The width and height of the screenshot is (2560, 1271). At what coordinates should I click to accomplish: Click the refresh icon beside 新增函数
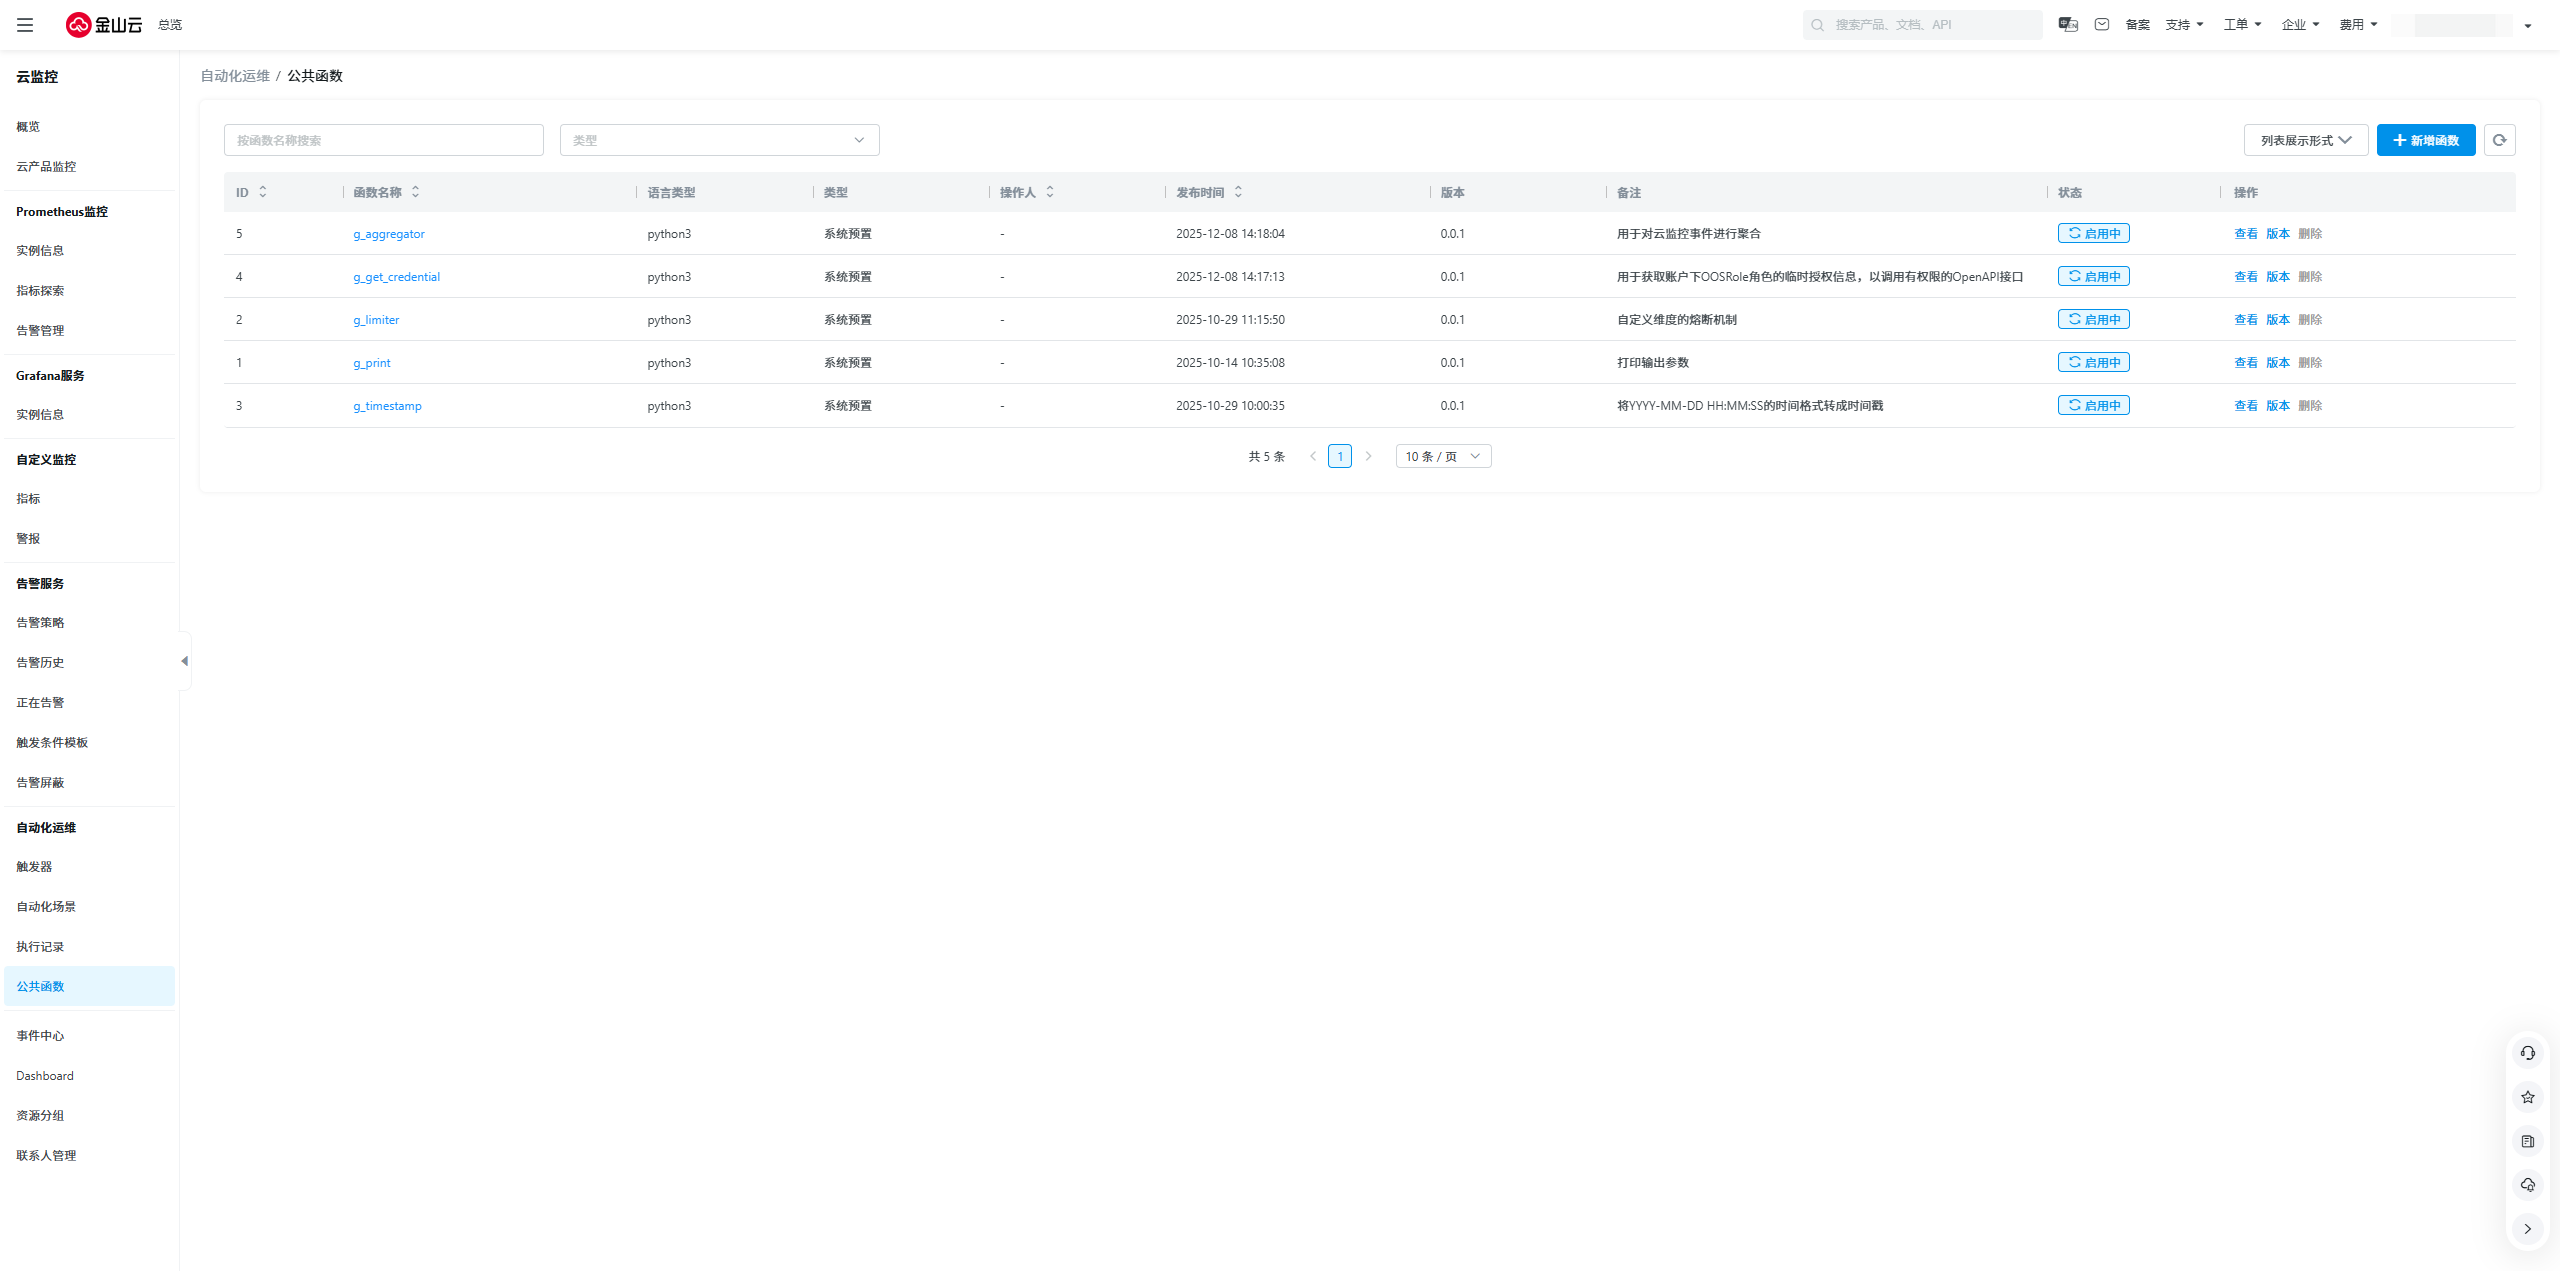[2499, 140]
